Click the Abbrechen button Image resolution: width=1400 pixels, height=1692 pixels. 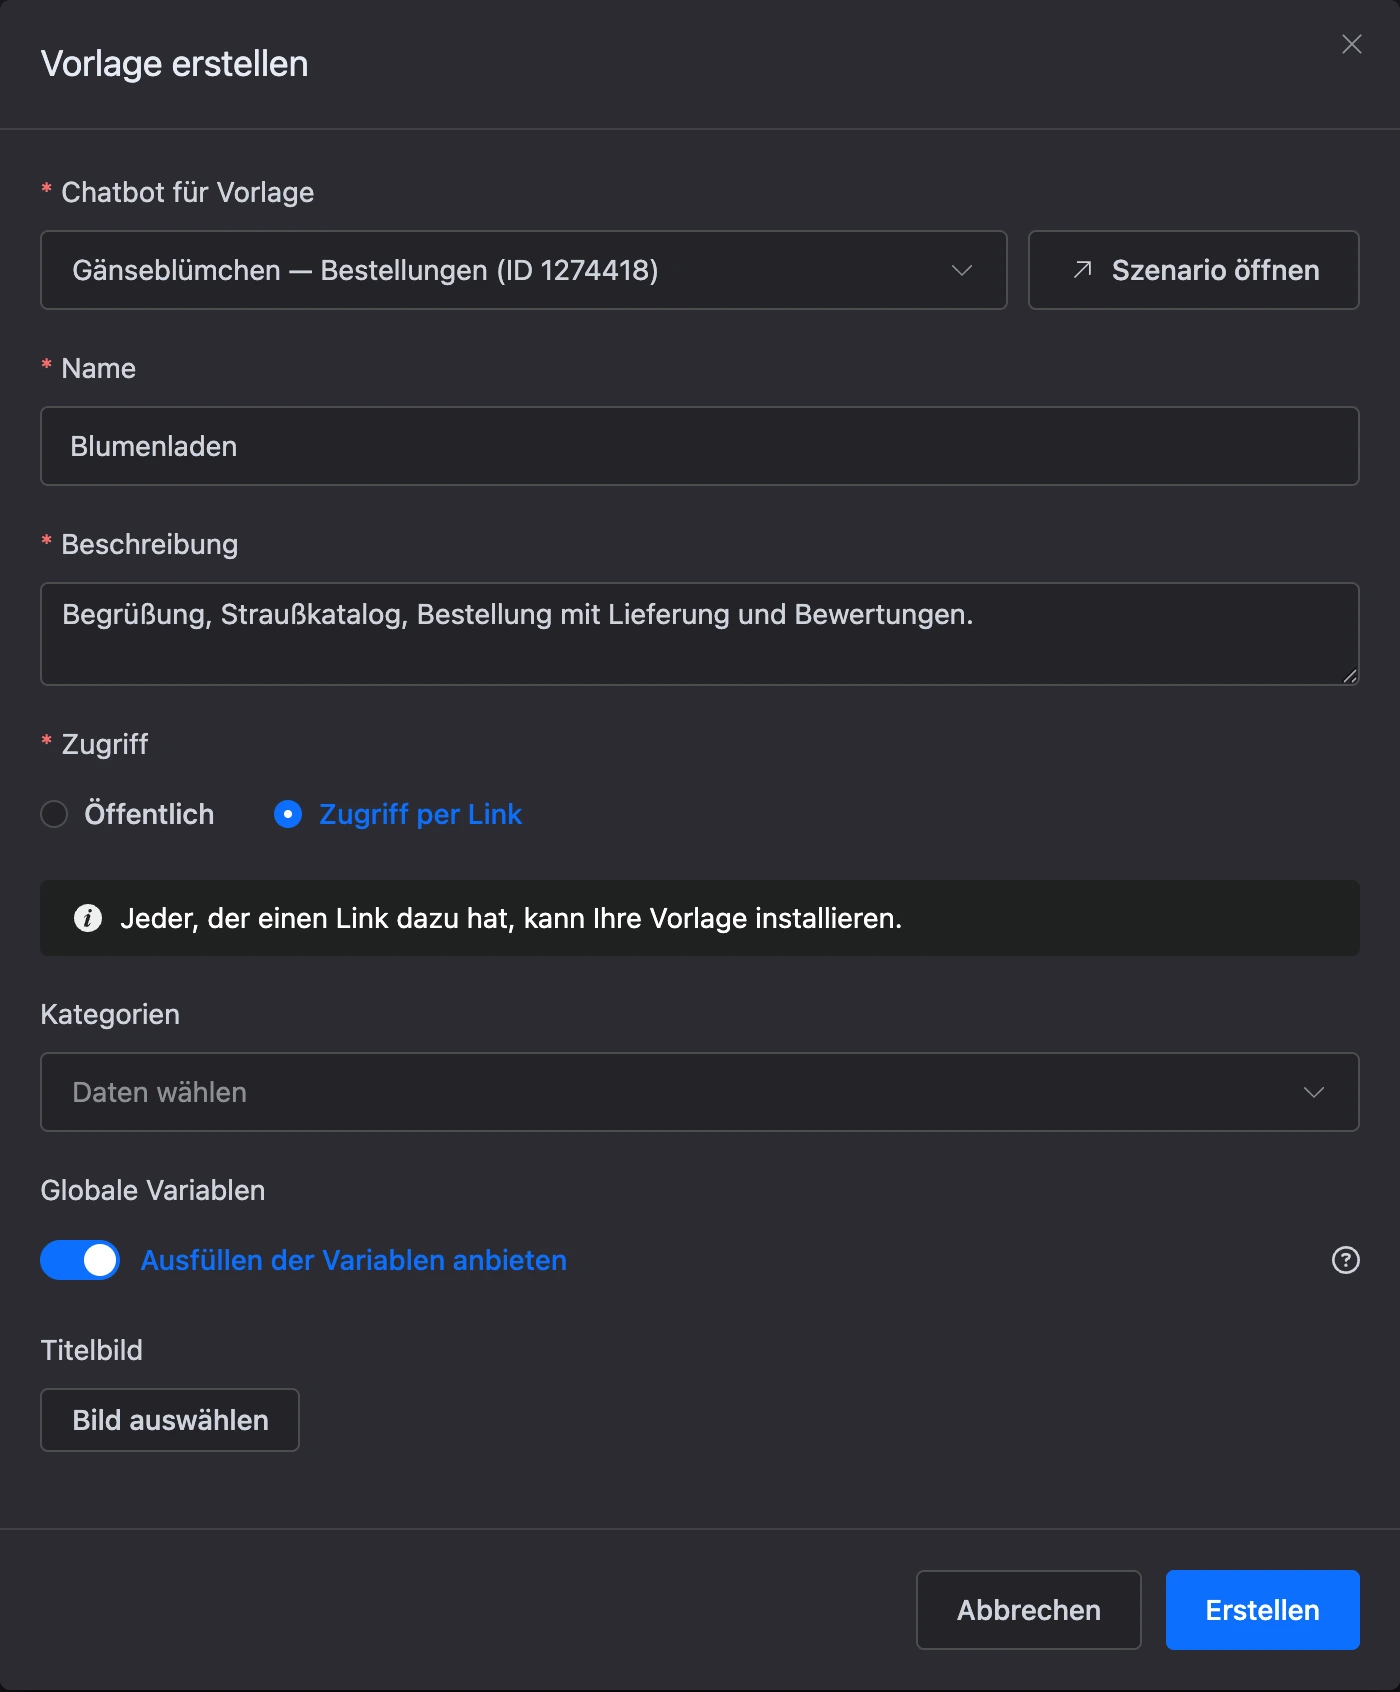point(1028,1610)
